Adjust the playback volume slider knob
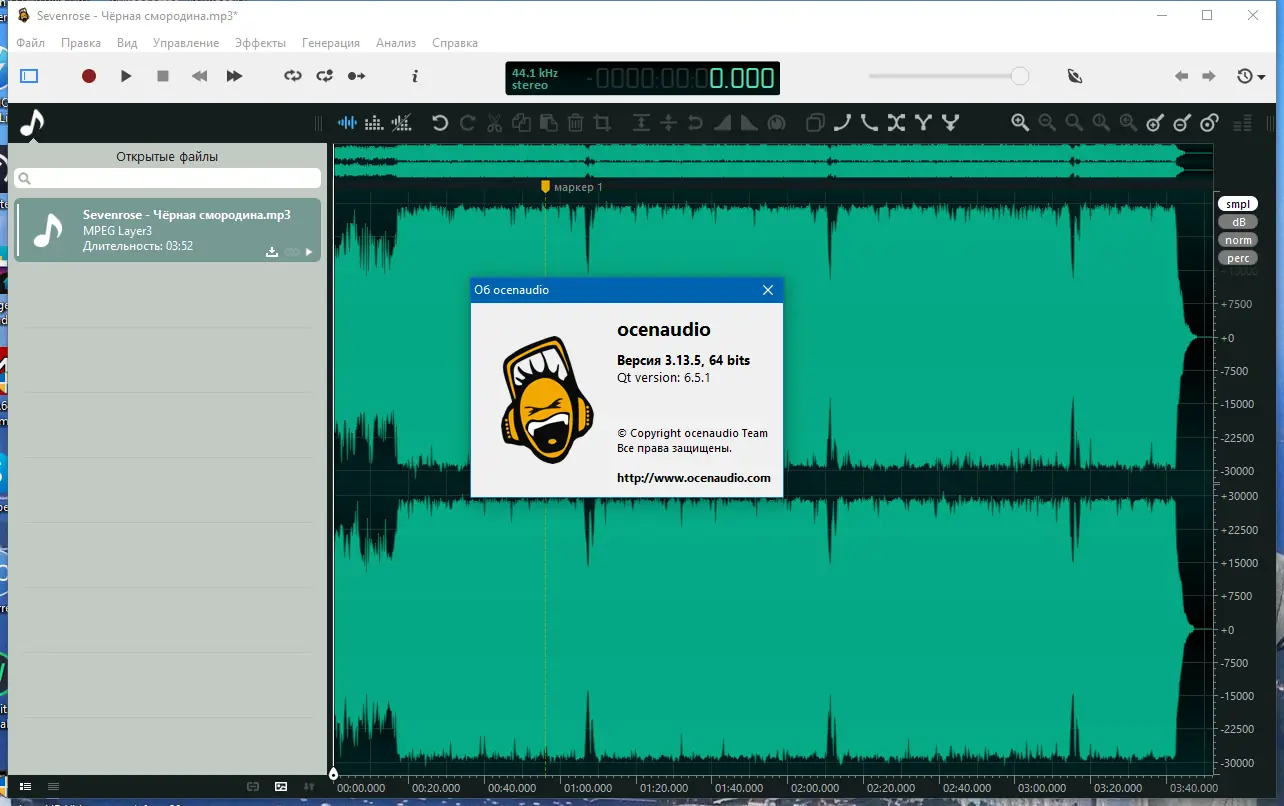The image size is (1284, 806). coord(1019,76)
